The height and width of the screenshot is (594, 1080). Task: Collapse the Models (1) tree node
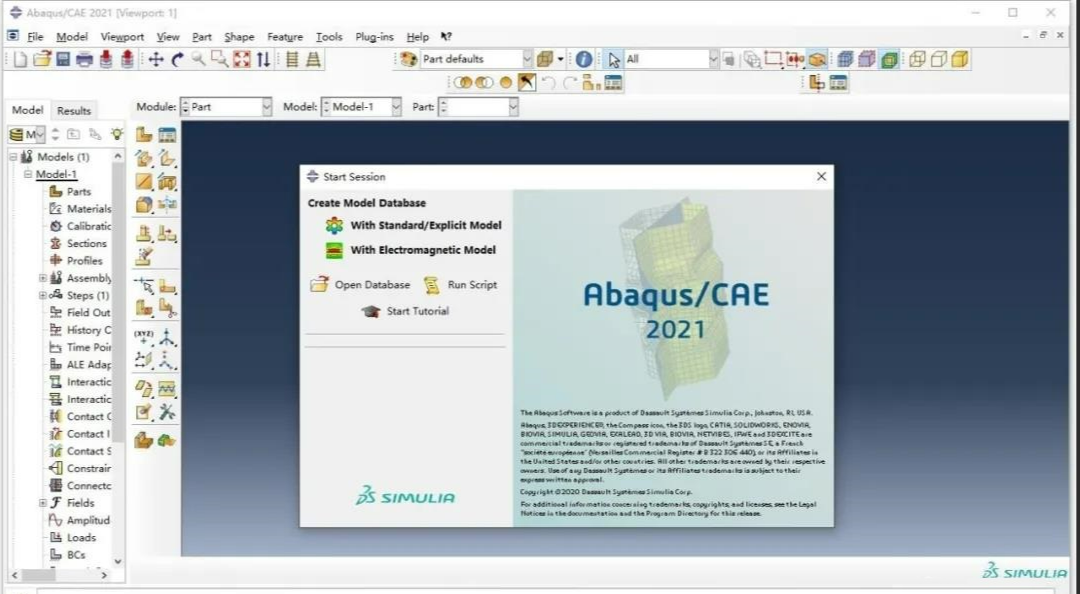pos(13,157)
